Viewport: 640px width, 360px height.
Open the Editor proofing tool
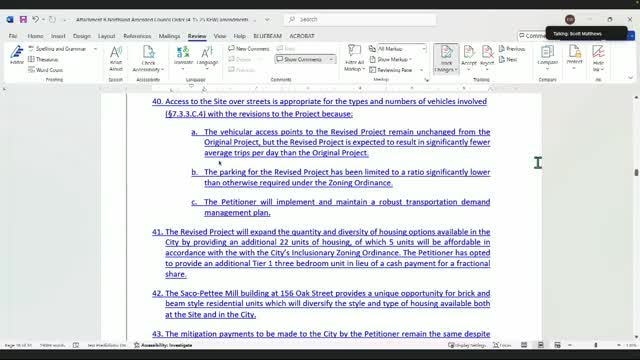click(x=17, y=55)
